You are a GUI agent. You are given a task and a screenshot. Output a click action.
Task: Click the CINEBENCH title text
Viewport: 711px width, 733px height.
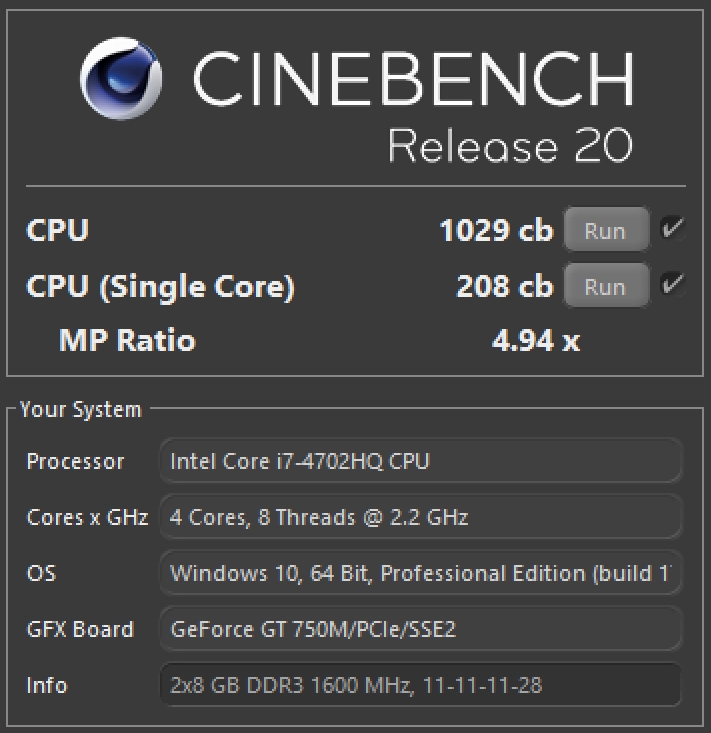pos(412,80)
